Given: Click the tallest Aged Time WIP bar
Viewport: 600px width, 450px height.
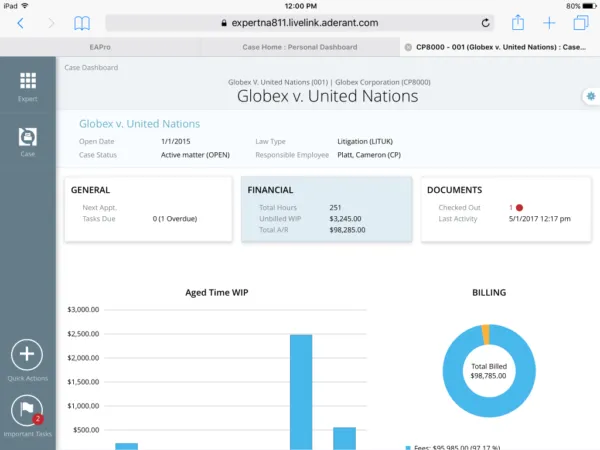Looking at the screenshot, I should tap(301, 392).
